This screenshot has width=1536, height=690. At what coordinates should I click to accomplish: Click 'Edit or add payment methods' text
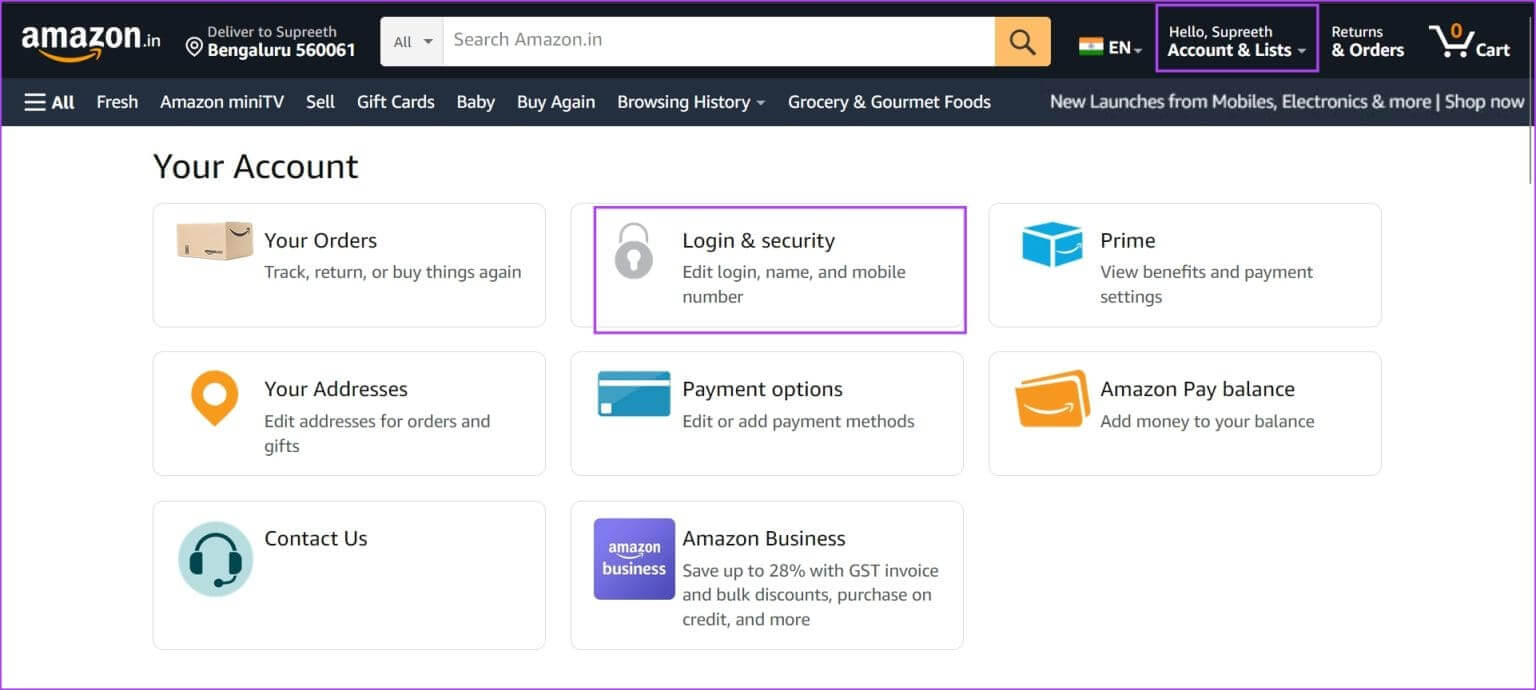point(798,421)
